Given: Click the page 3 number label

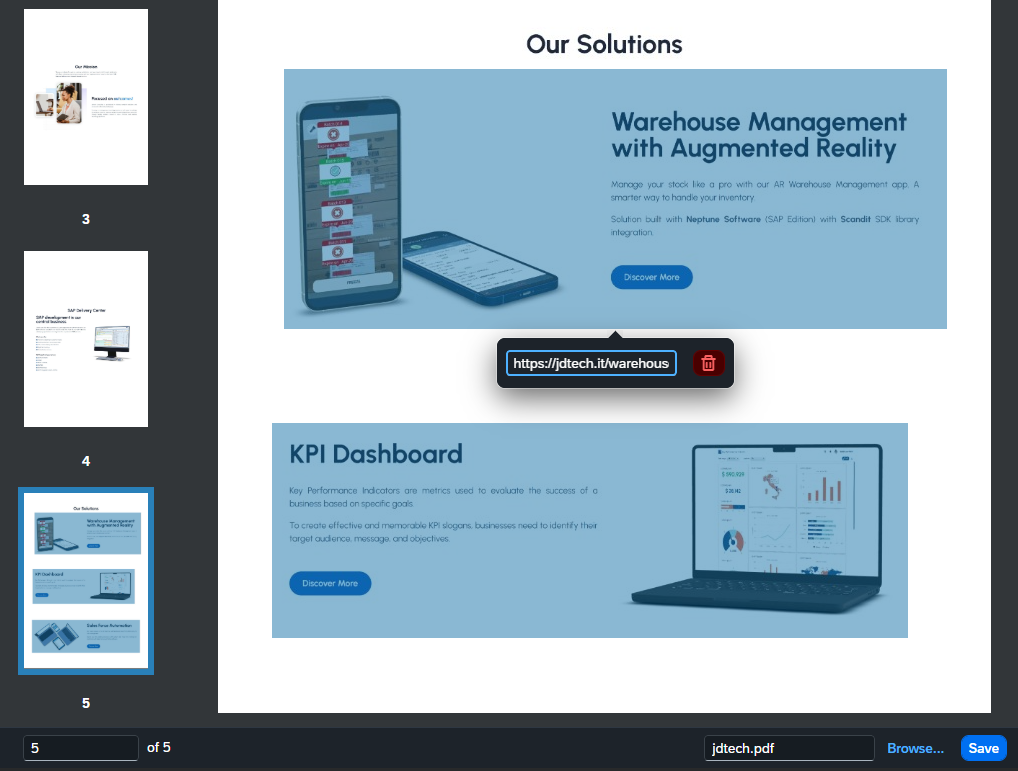Looking at the screenshot, I should coord(86,219).
